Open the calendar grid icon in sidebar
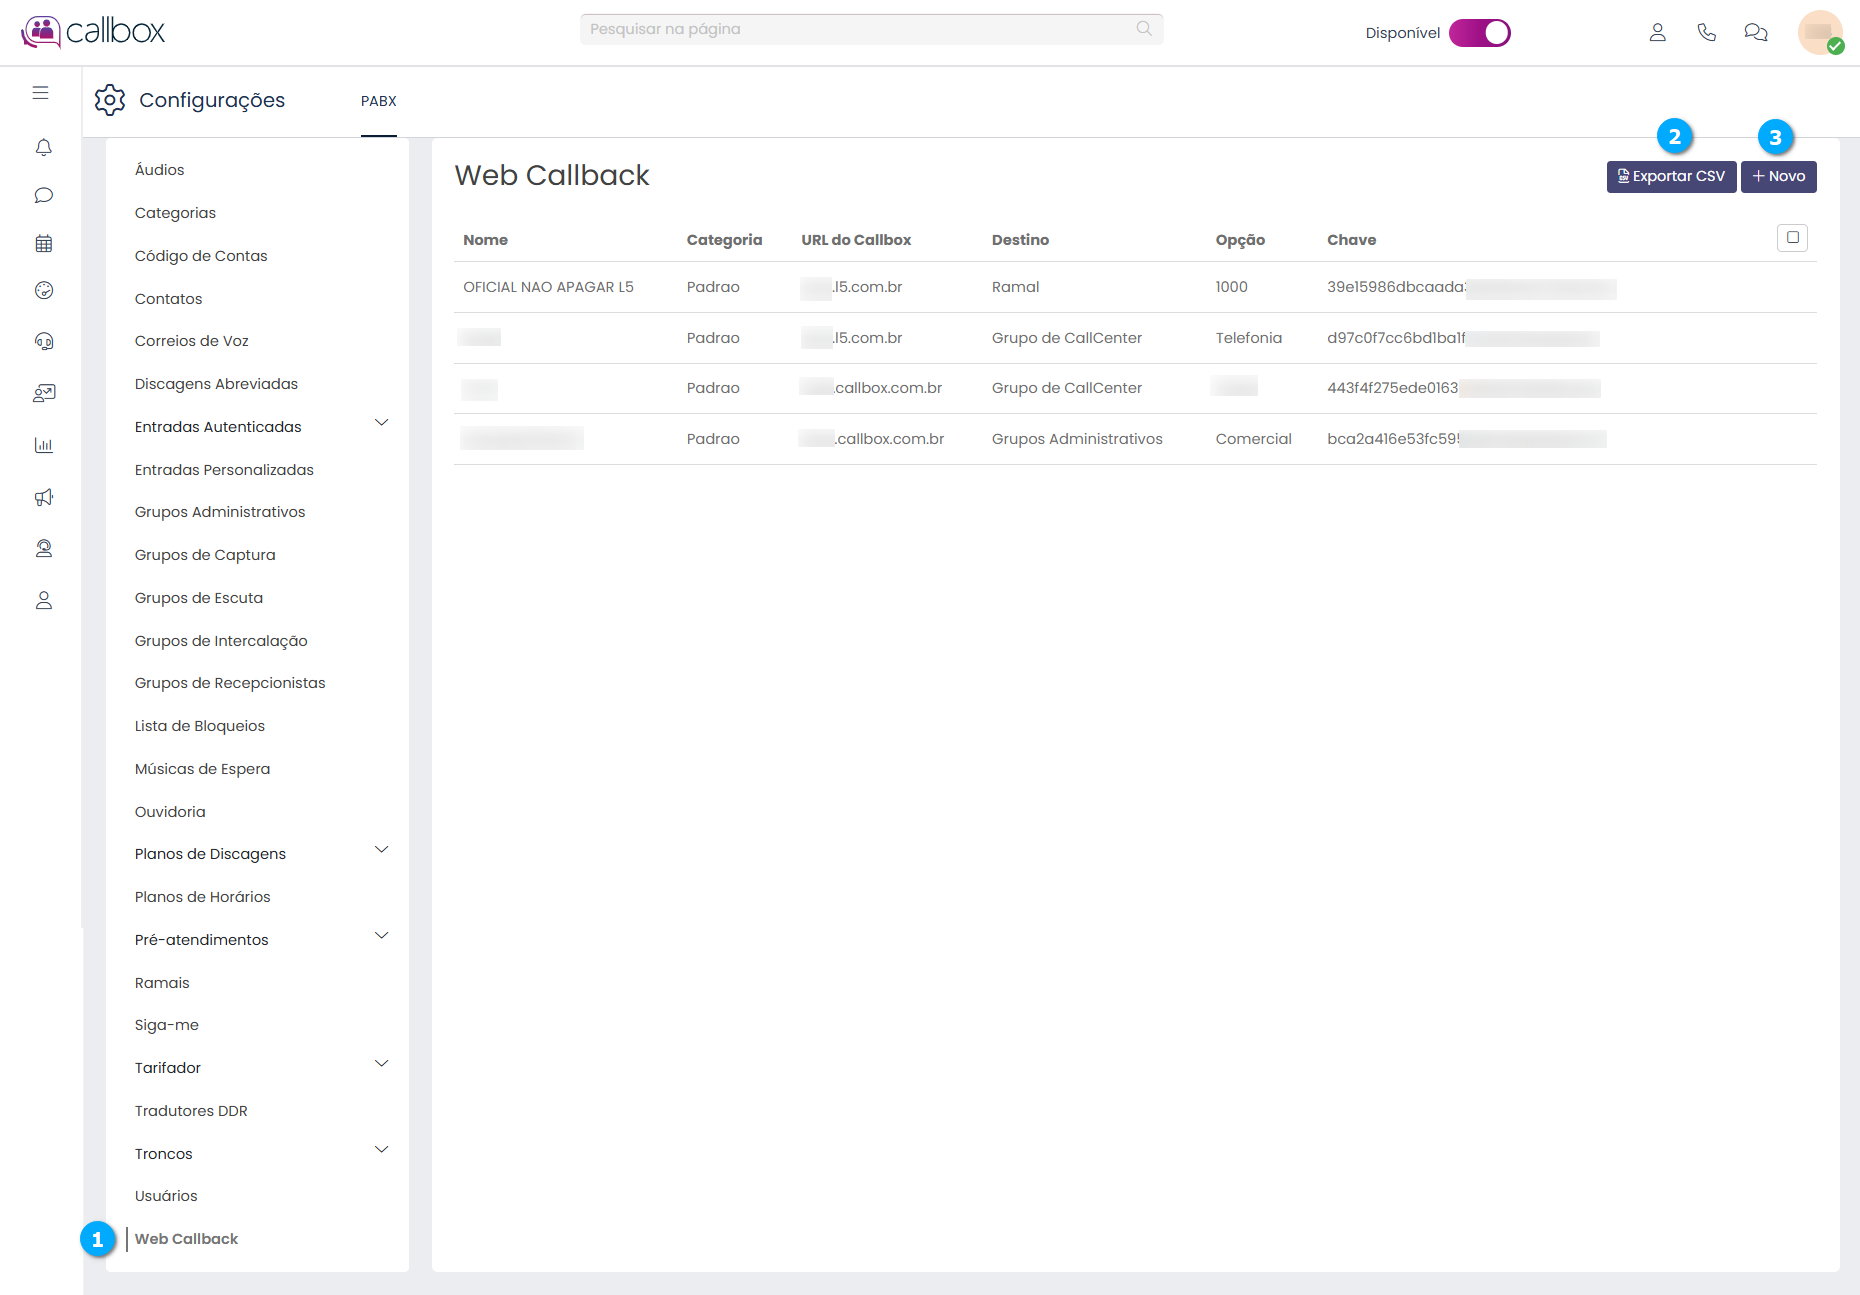 click(43, 243)
